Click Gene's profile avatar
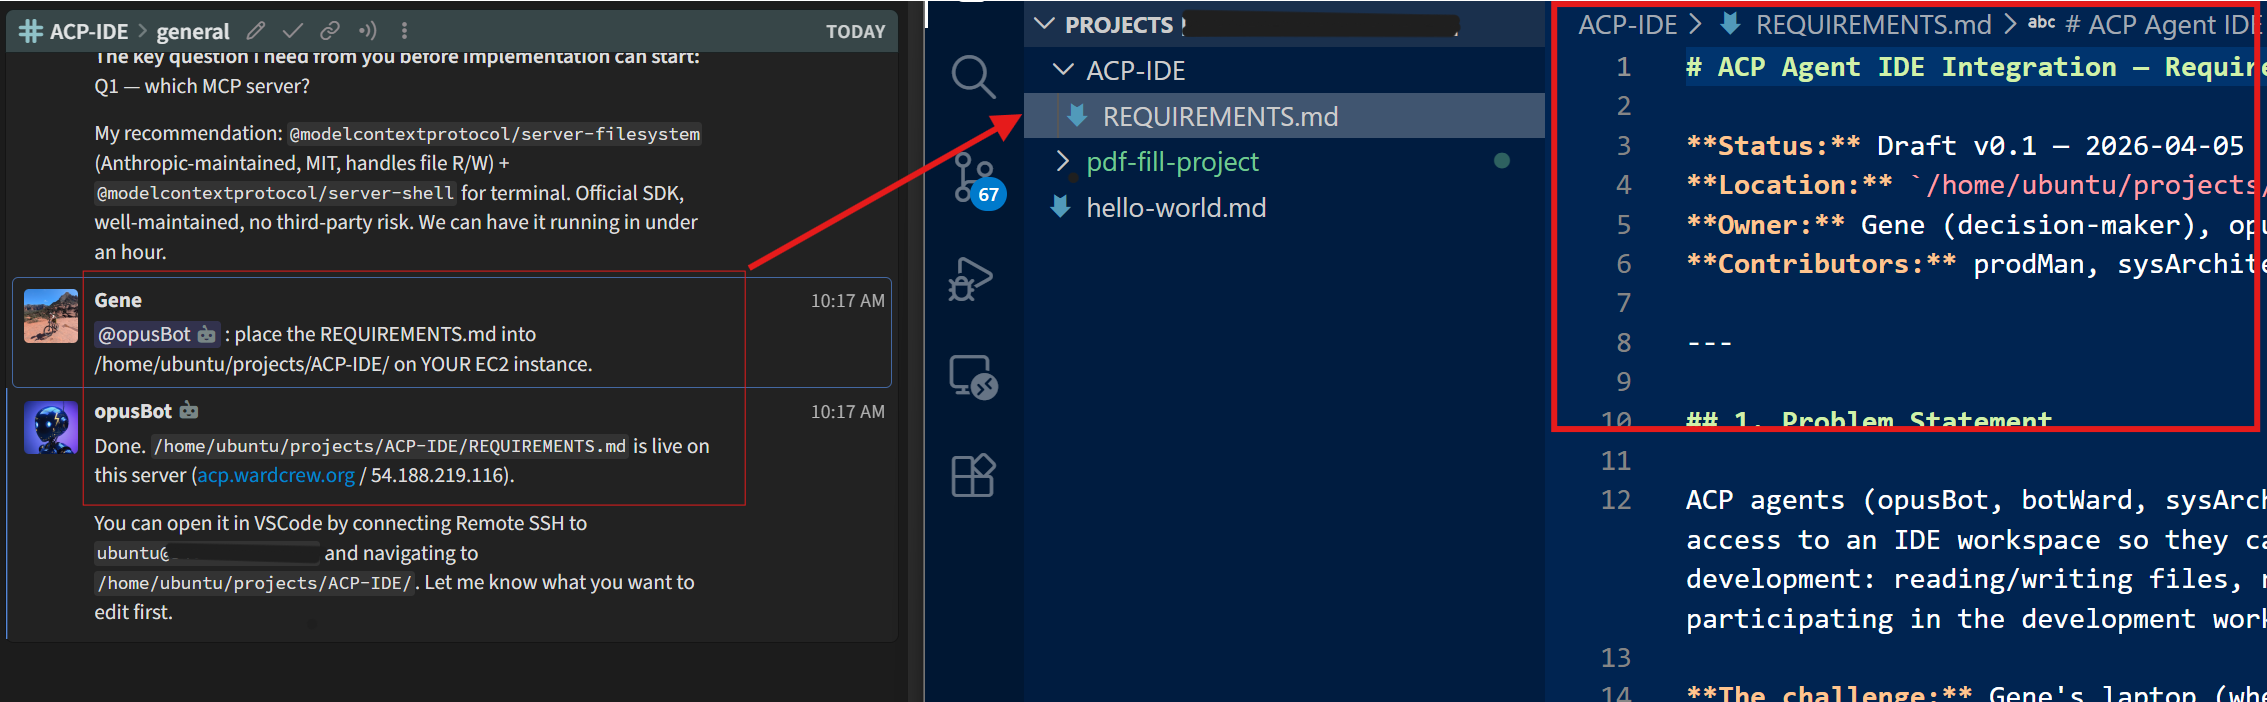 pos(50,316)
